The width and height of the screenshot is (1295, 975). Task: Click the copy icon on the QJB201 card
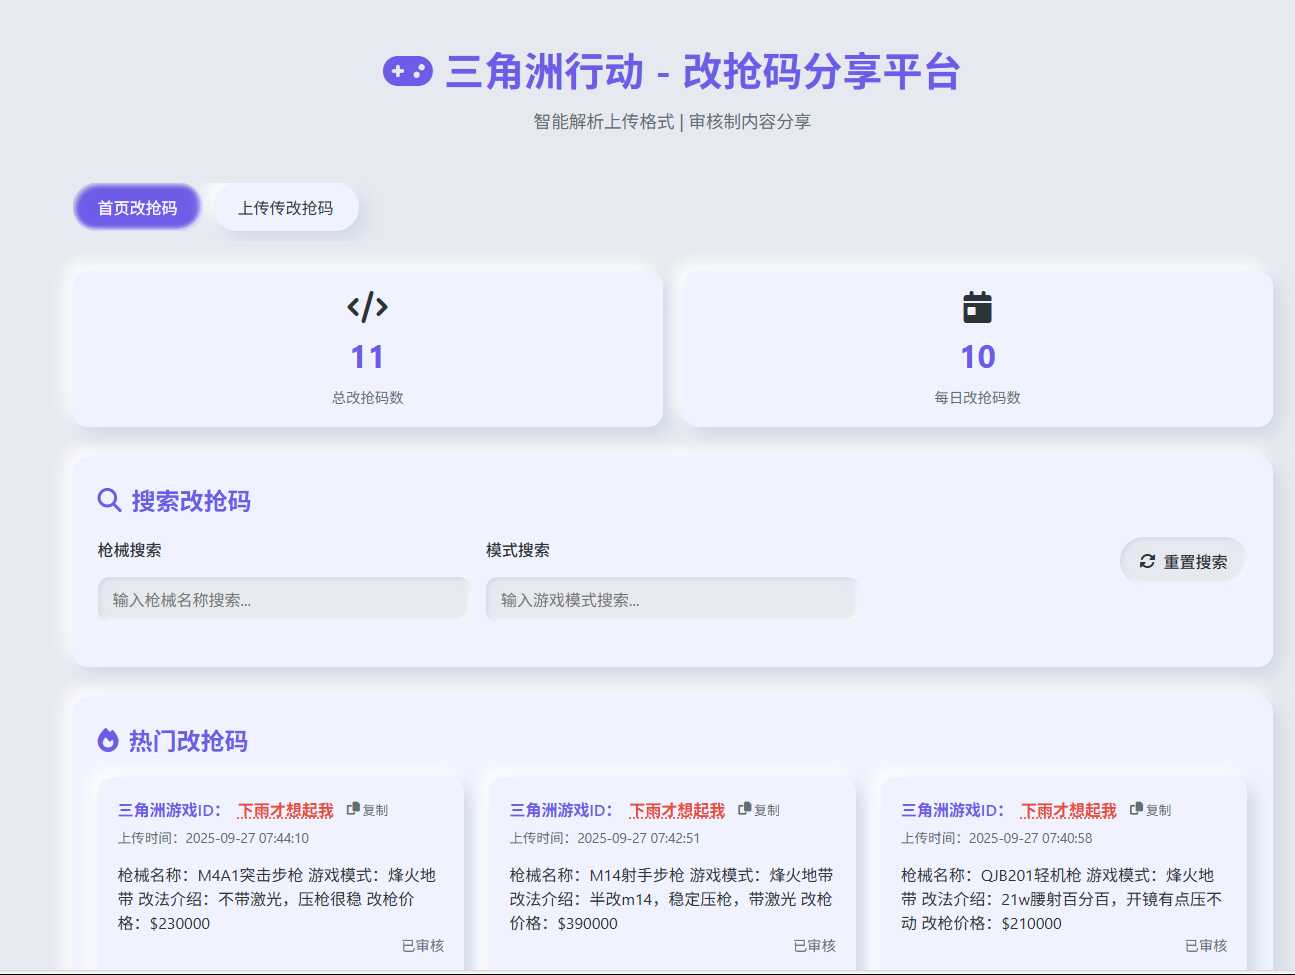(x=1135, y=809)
